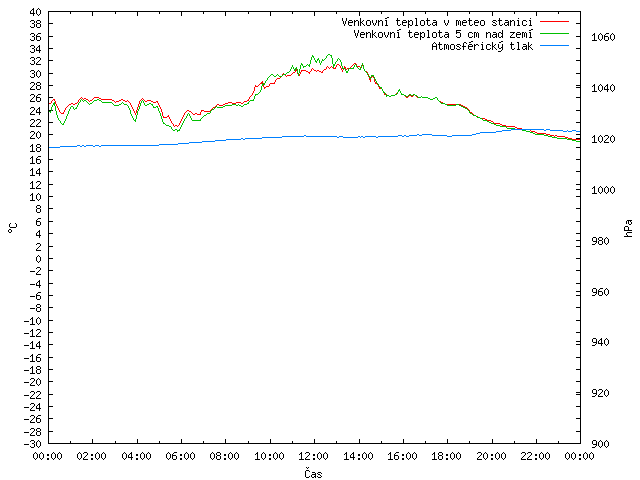Click the x-axis label '22:00'

535,456
